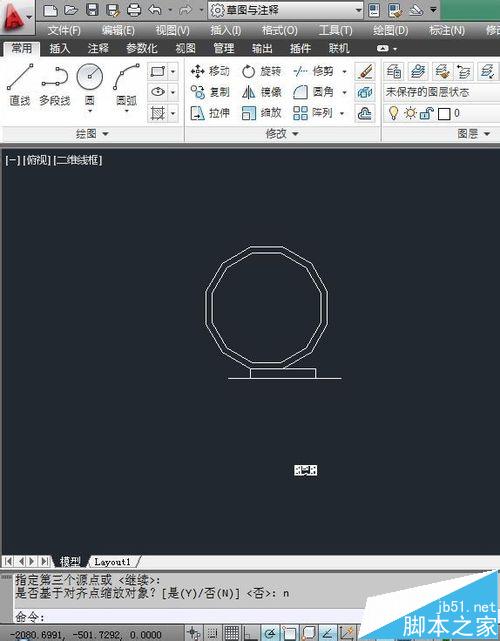Viewport: 500px width, 641px height.
Task: Toggle layer lock padlock icon
Action: 426,113
